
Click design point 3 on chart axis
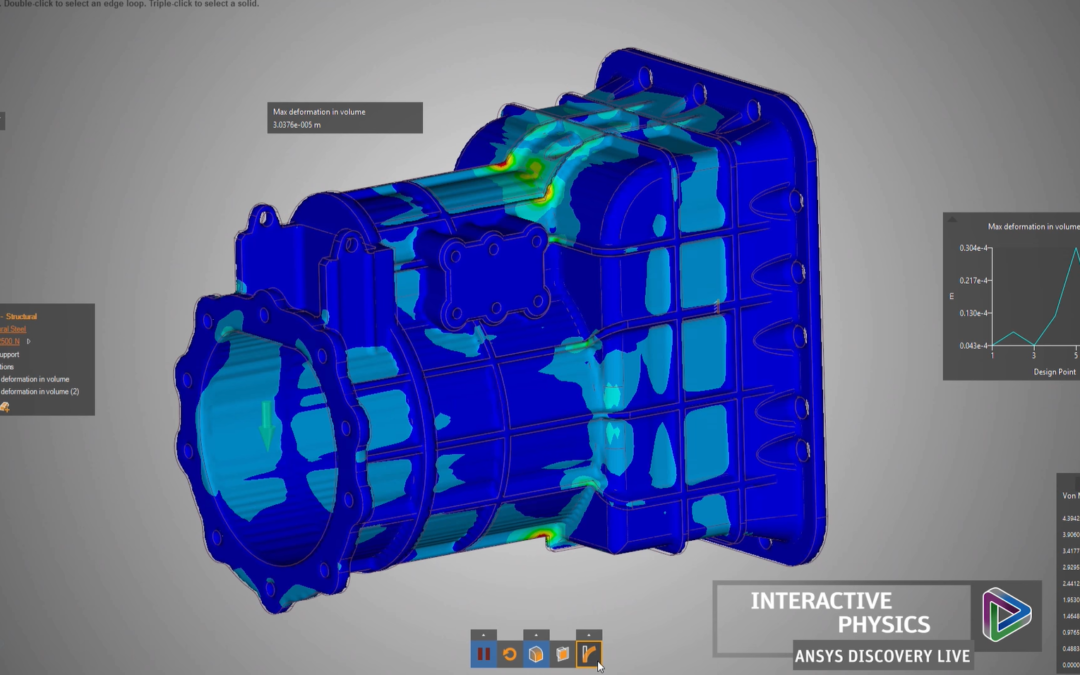pyautogui.click(x=1034, y=355)
